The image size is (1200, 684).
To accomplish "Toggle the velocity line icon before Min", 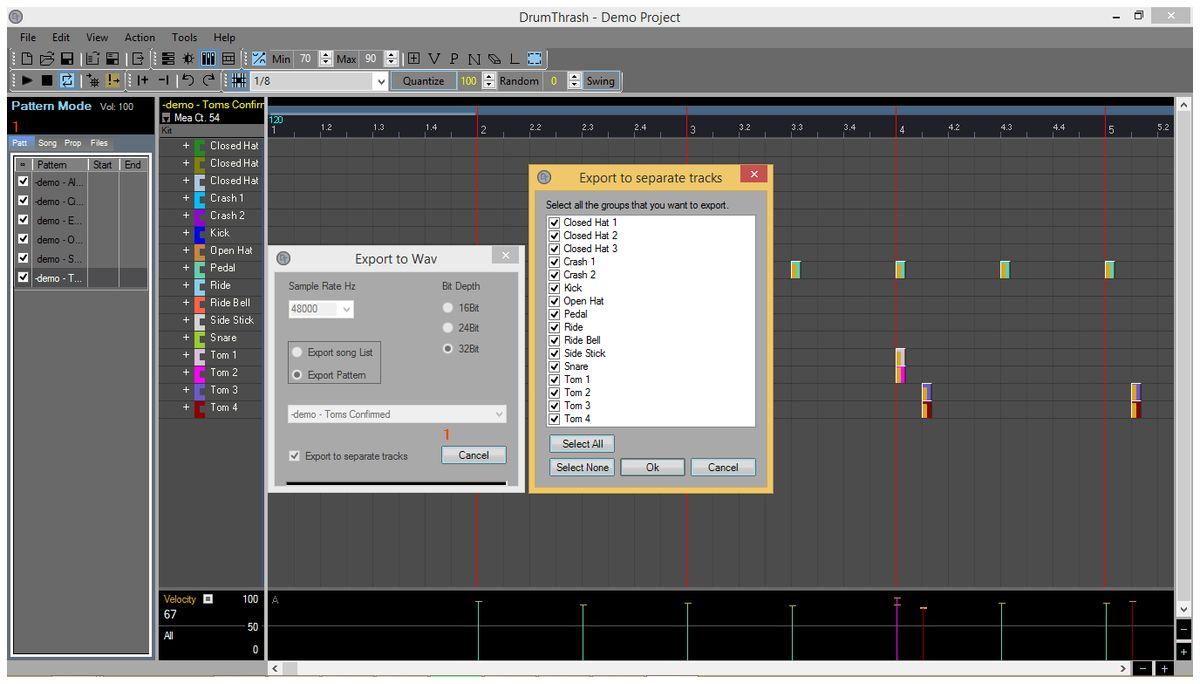I will 258,59.
